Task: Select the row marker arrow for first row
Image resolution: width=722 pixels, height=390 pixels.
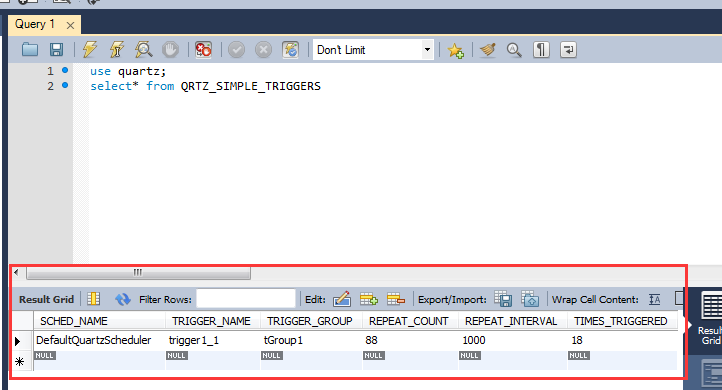Action: tap(18, 341)
